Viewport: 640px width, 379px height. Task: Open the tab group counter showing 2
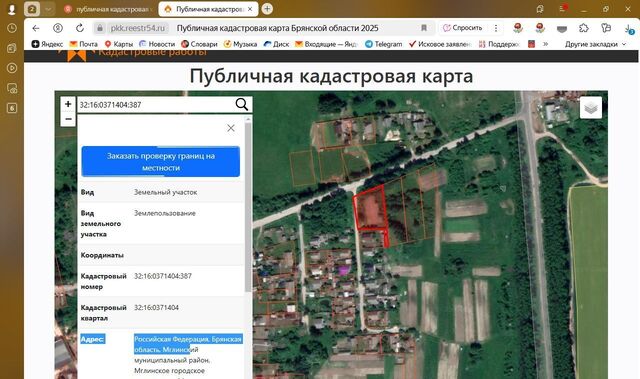pyautogui.click(x=32, y=9)
